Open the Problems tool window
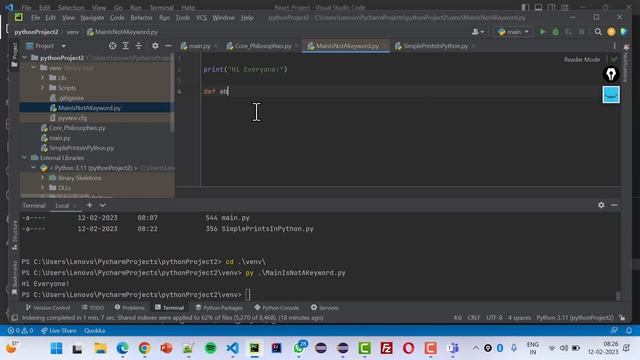The height and width of the screenshot is (360, 640). [x=130, y=308]
